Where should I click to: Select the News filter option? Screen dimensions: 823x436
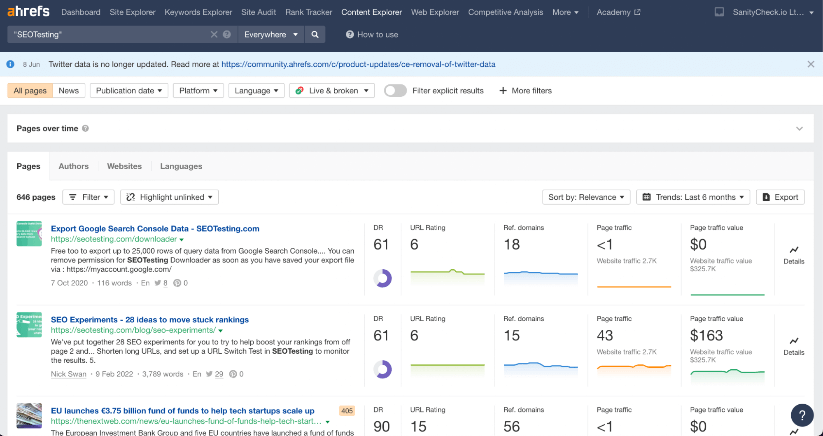pyautogui.click(x=69, y=90)
